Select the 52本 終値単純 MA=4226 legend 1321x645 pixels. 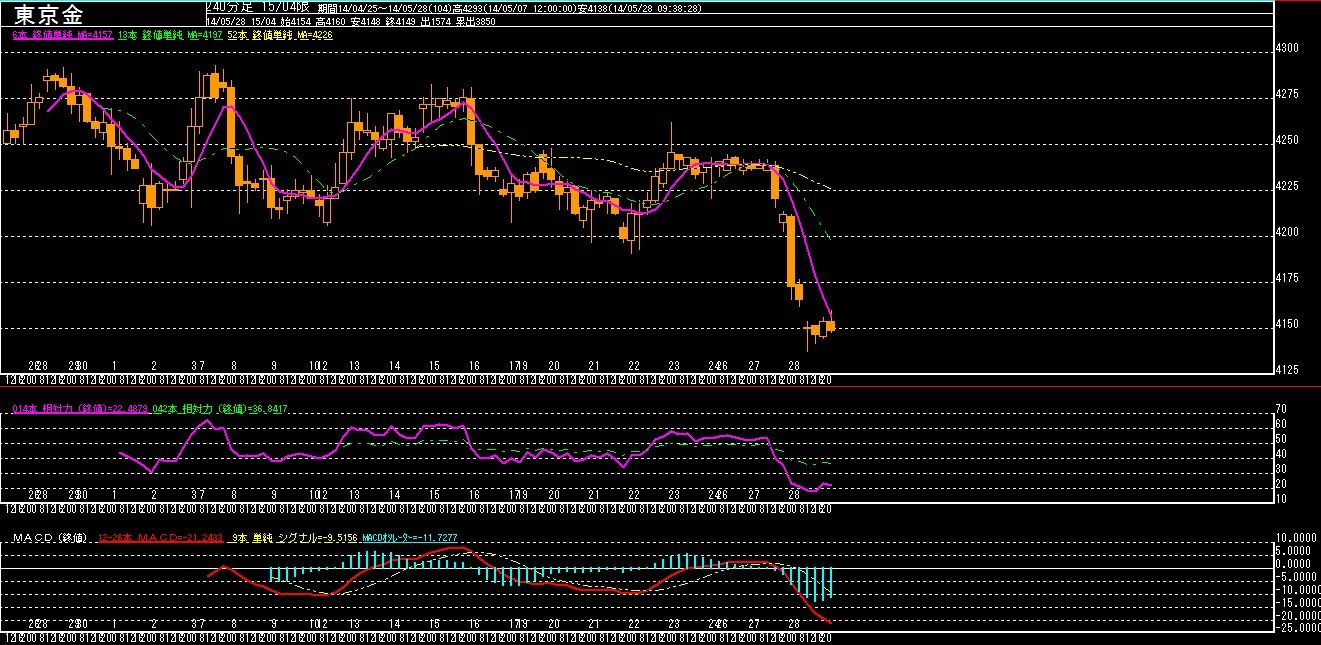280,35
